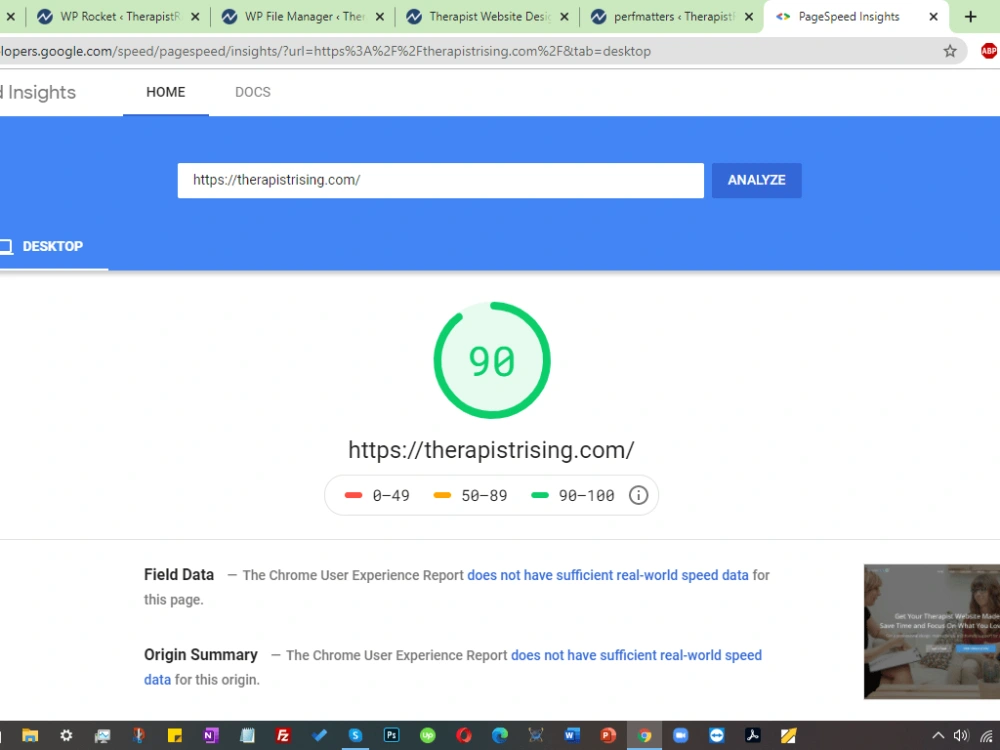Go to the HOME navigation tab

(x=166, y=92)
